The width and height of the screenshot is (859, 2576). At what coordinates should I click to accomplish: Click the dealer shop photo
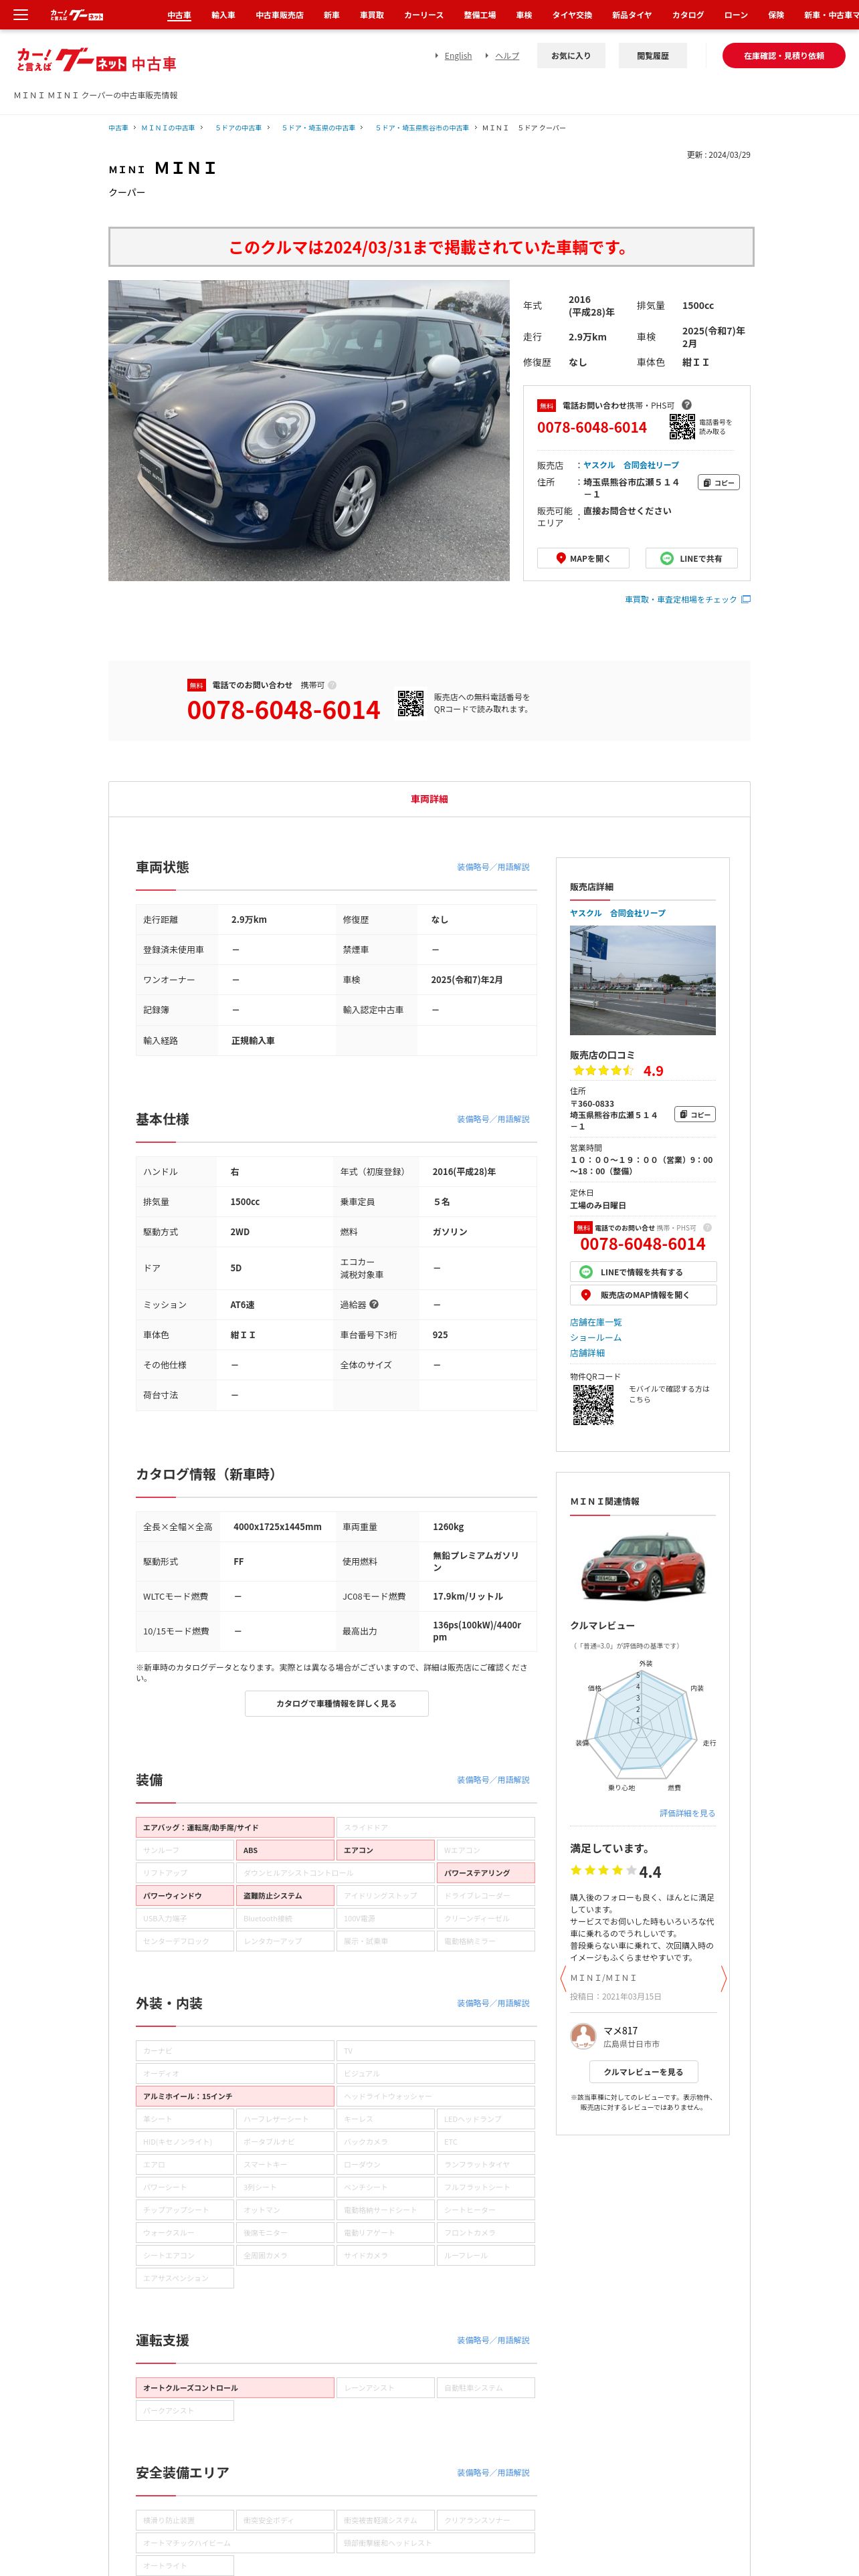coord(643,980)
